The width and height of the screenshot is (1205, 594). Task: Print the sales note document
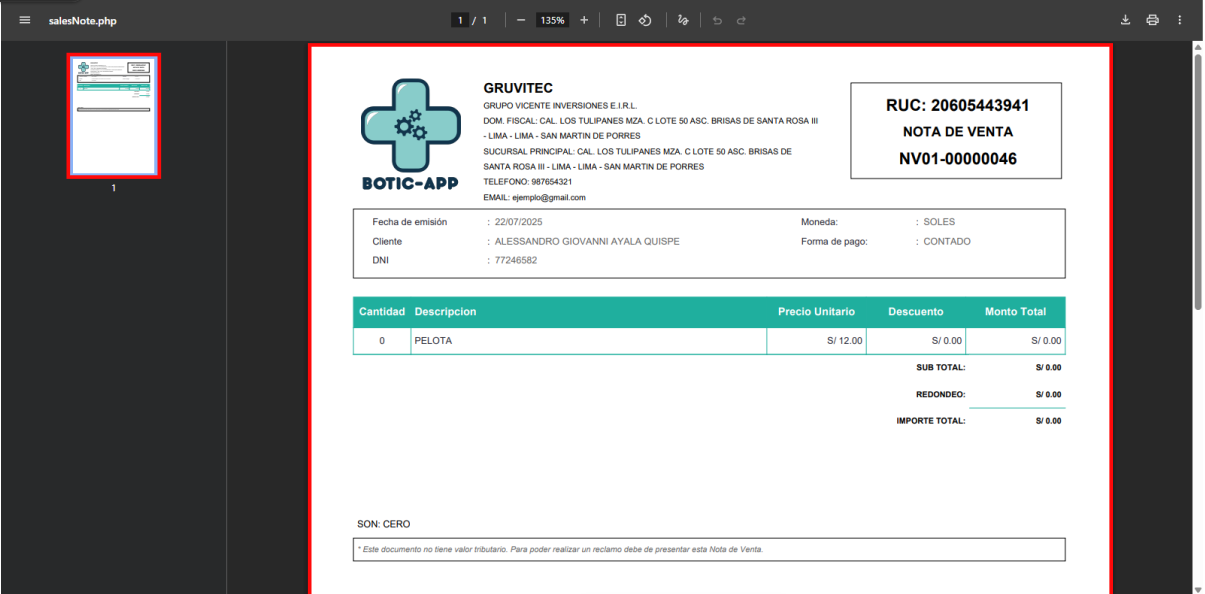(1152, 20)
